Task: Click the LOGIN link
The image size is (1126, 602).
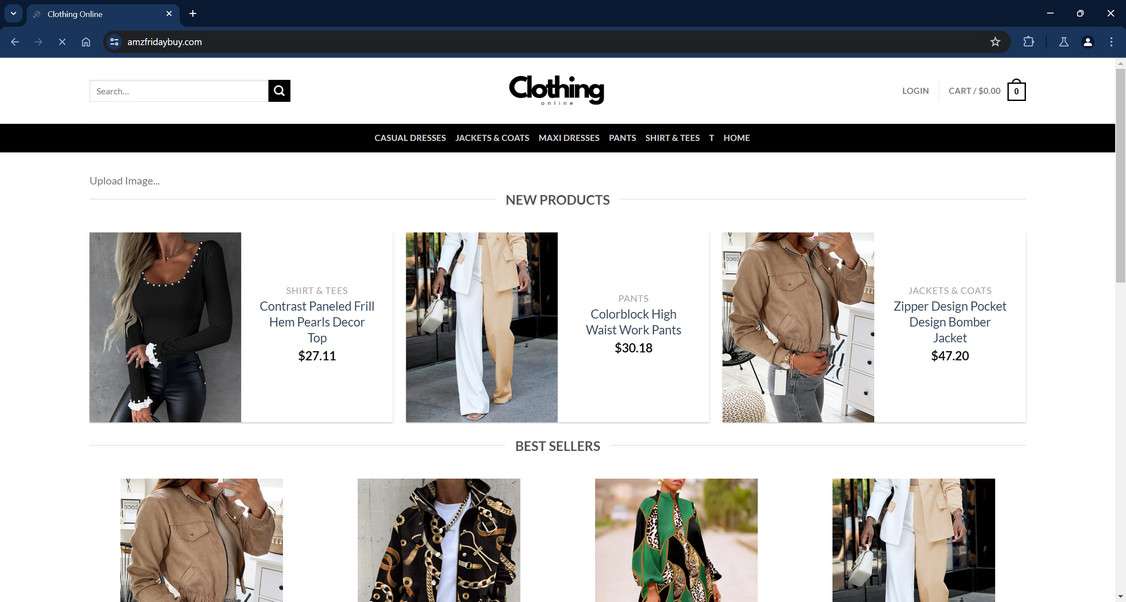Action: tap(916, 91)
